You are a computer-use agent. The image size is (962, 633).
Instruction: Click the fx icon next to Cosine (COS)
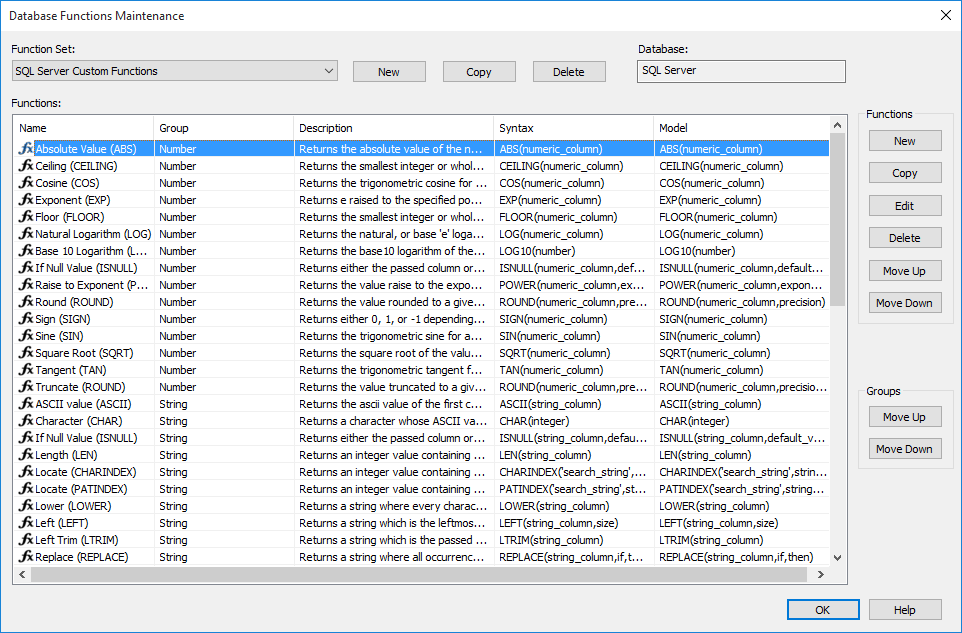[26, 183]
